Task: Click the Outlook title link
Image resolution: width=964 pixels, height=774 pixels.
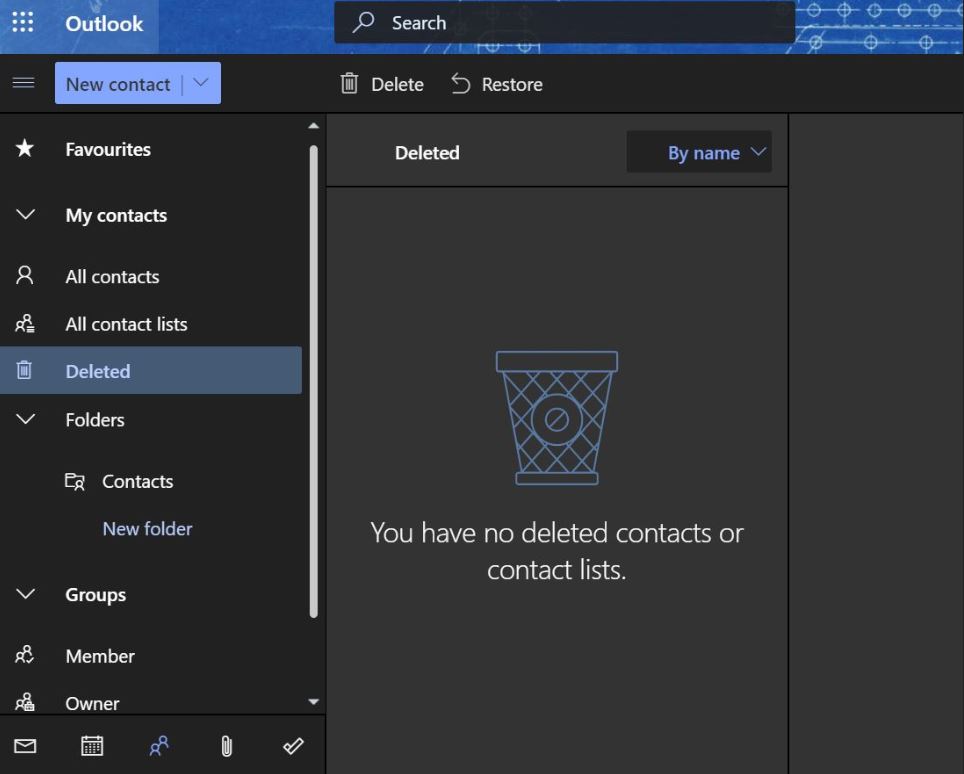Action: click(104, 23)
